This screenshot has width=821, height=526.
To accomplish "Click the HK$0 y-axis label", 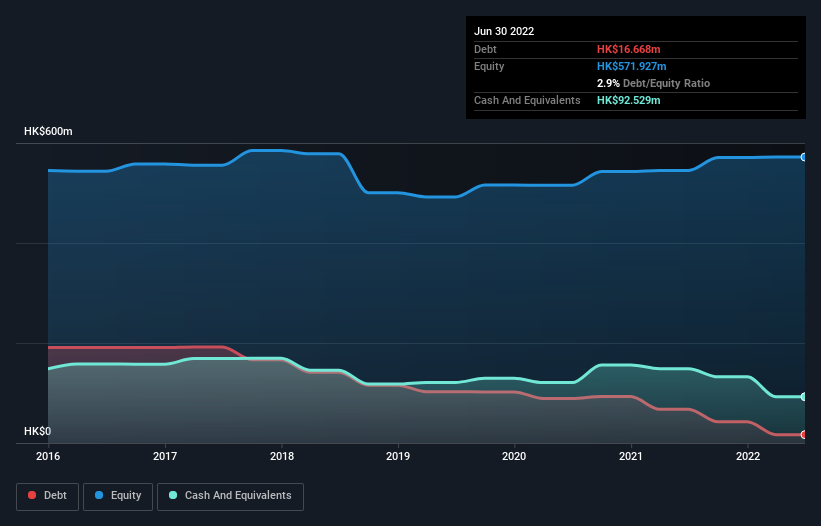I will tap(38, 431).
